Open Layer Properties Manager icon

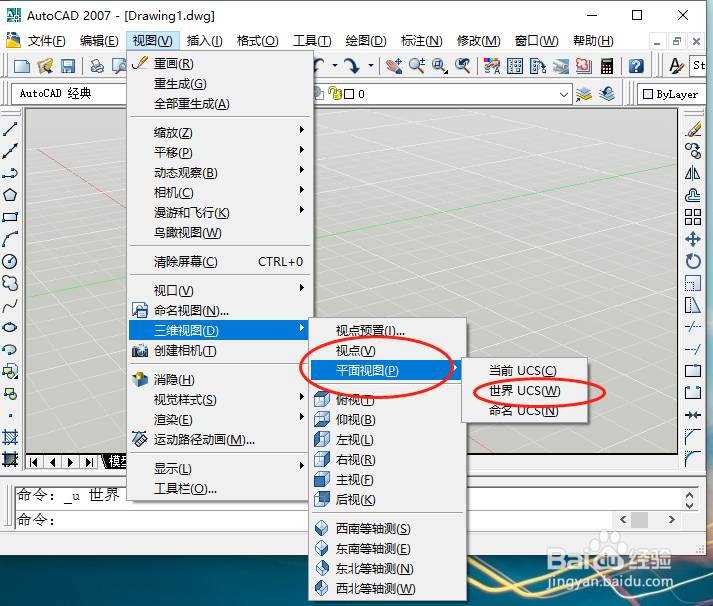tap(584, 94)
